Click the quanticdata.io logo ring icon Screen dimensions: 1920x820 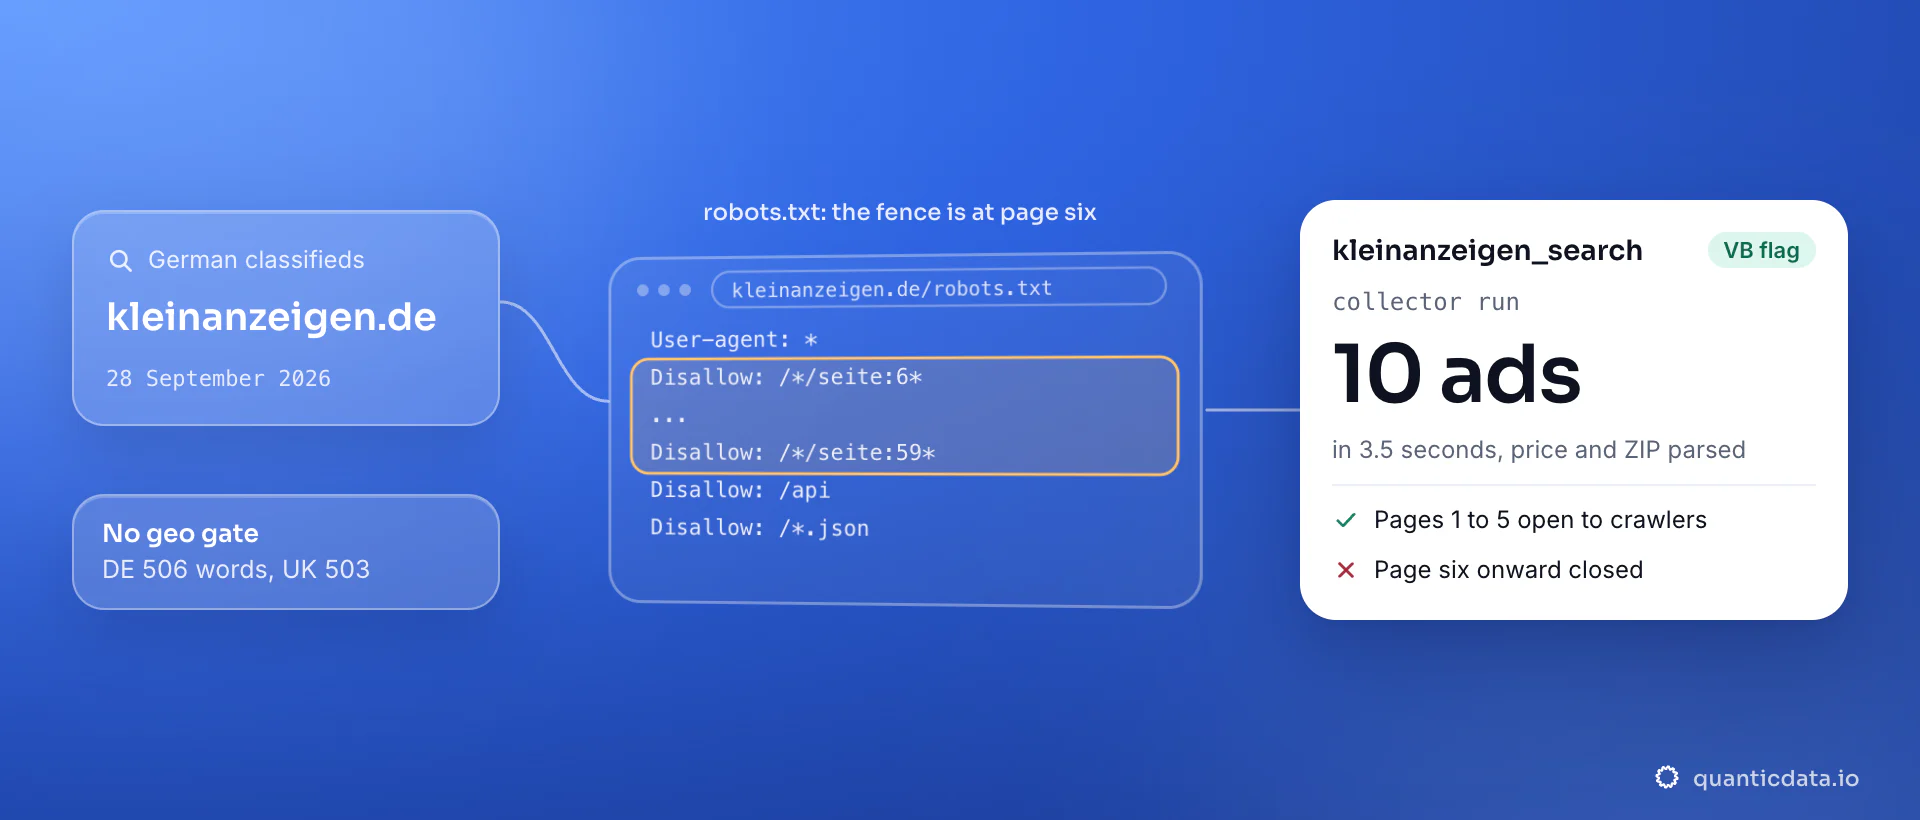tap(1667, 777)
